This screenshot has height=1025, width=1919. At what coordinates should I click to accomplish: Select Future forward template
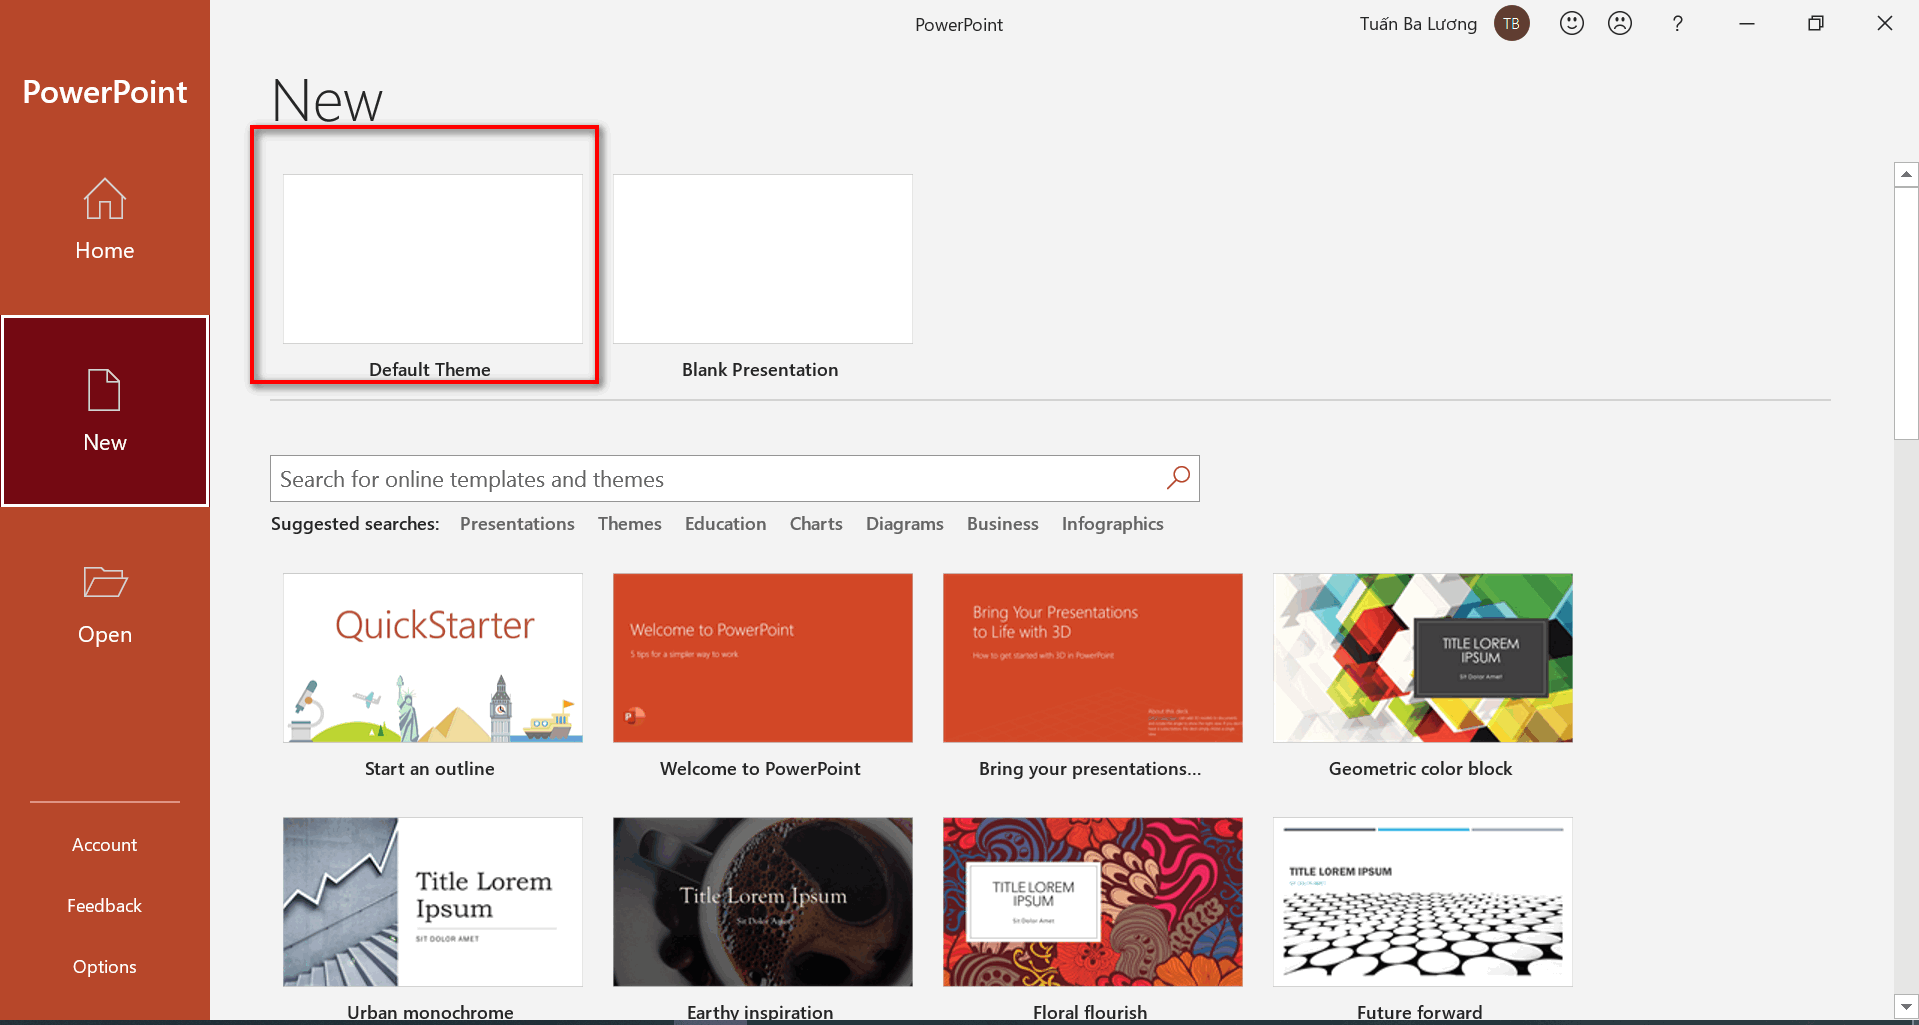1422,902
